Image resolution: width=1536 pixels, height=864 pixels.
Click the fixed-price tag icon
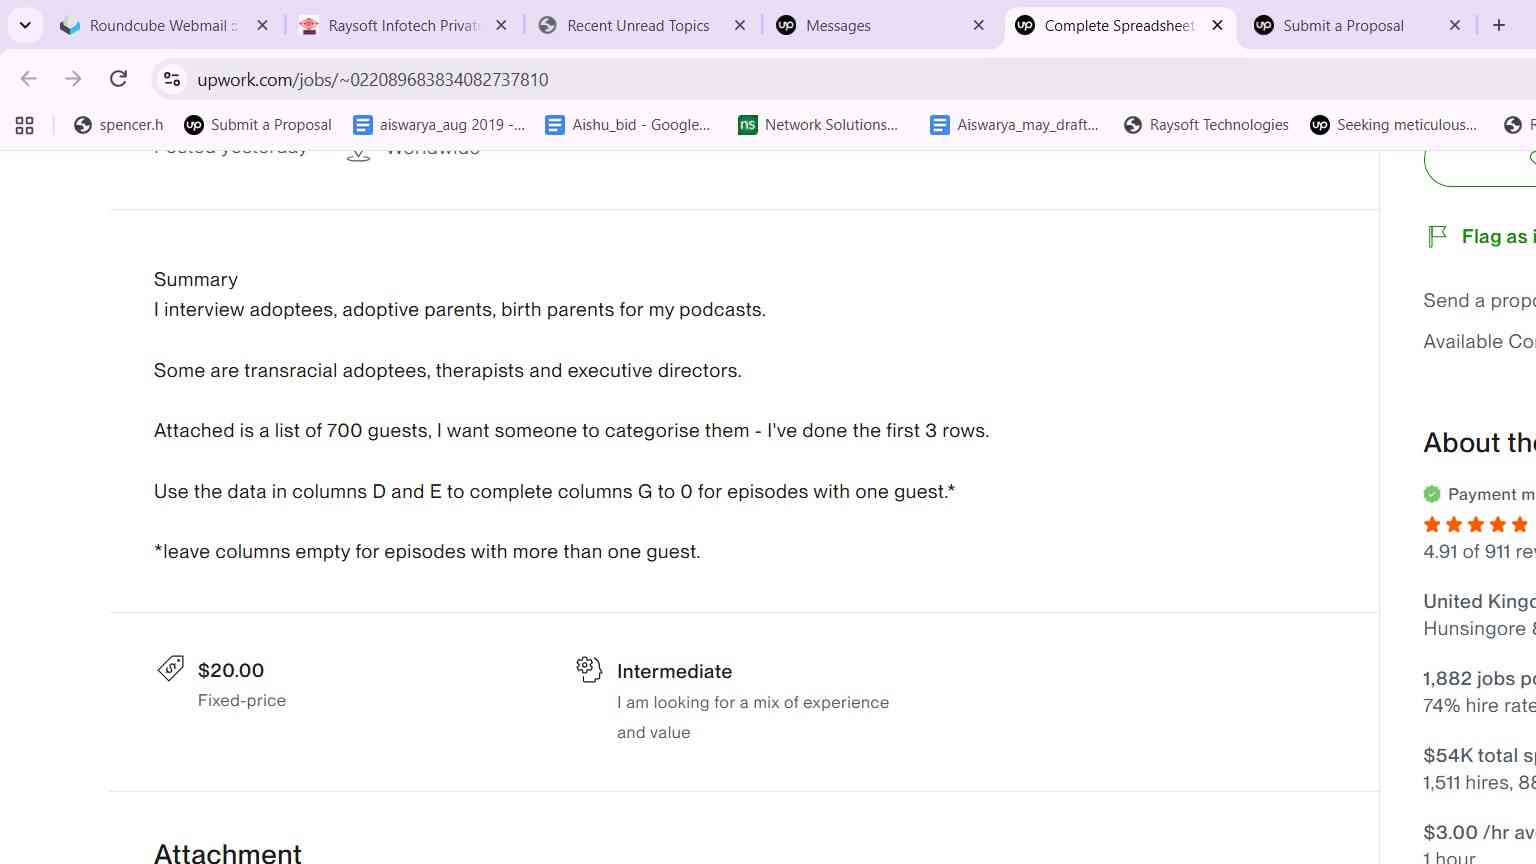click(171, 668)
